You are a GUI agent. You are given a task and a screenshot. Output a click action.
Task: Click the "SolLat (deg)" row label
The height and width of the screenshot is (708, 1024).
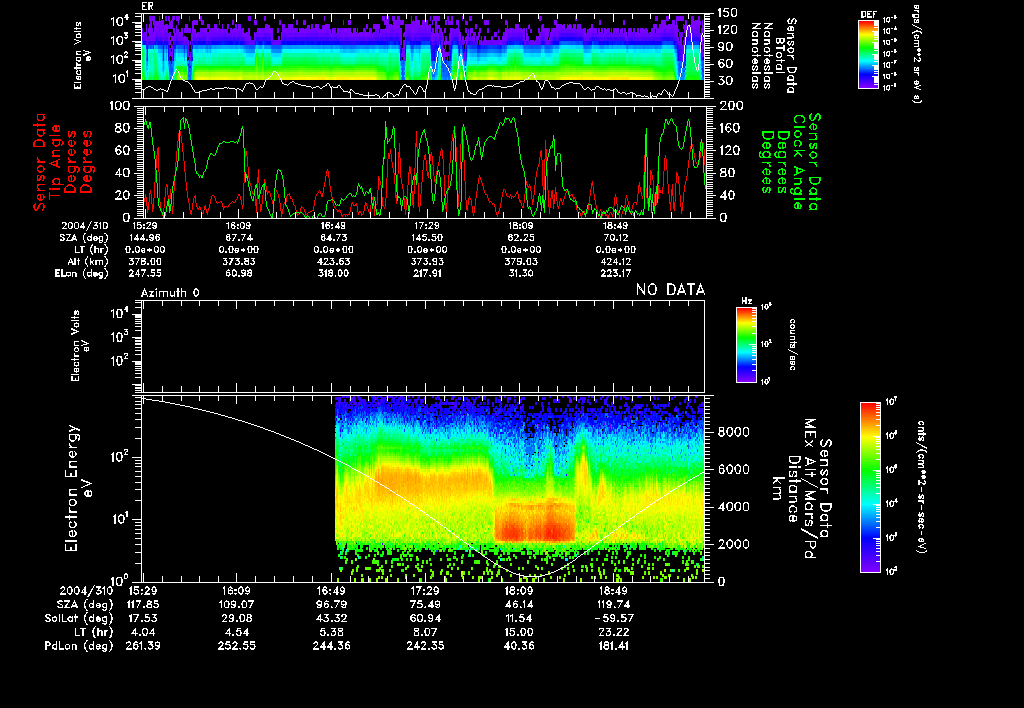(79, 619)
